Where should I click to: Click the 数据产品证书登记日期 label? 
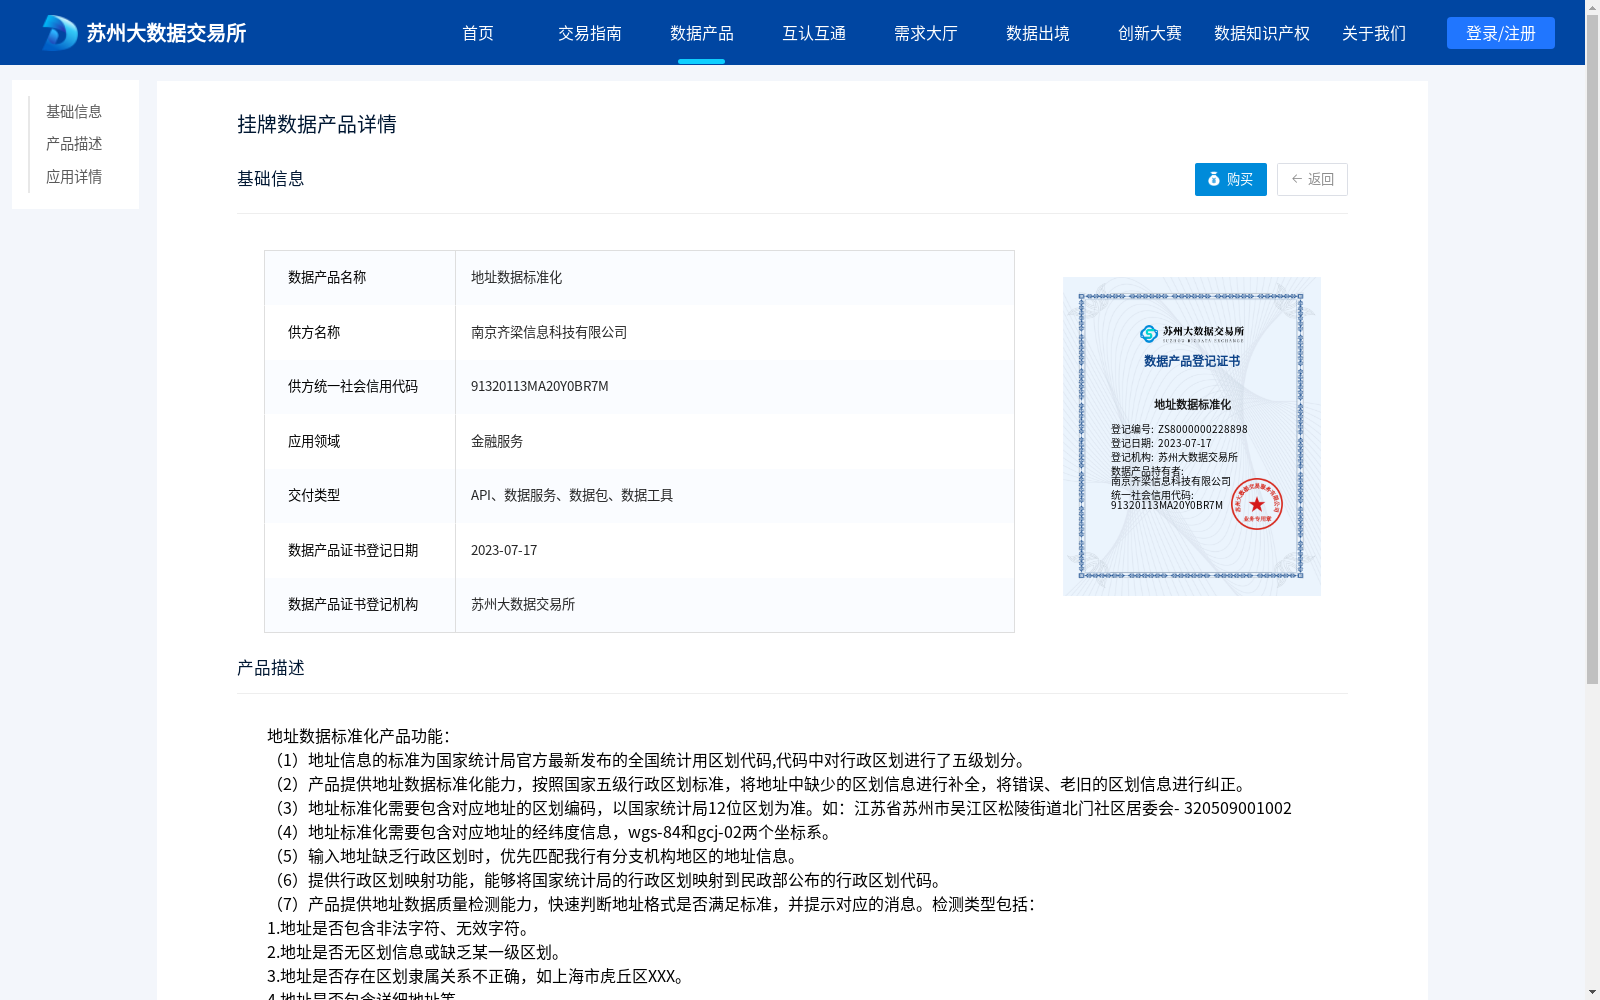pos(353,550)
